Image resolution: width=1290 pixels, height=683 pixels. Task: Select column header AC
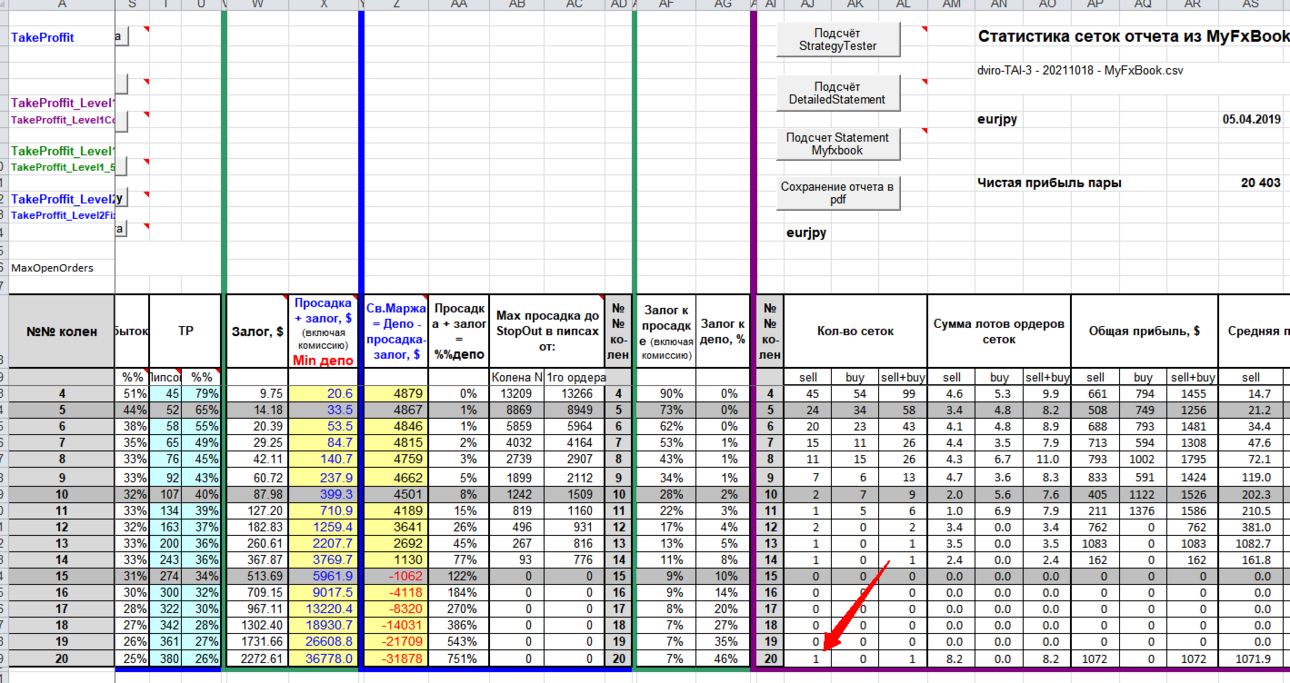tap(575, 5)
